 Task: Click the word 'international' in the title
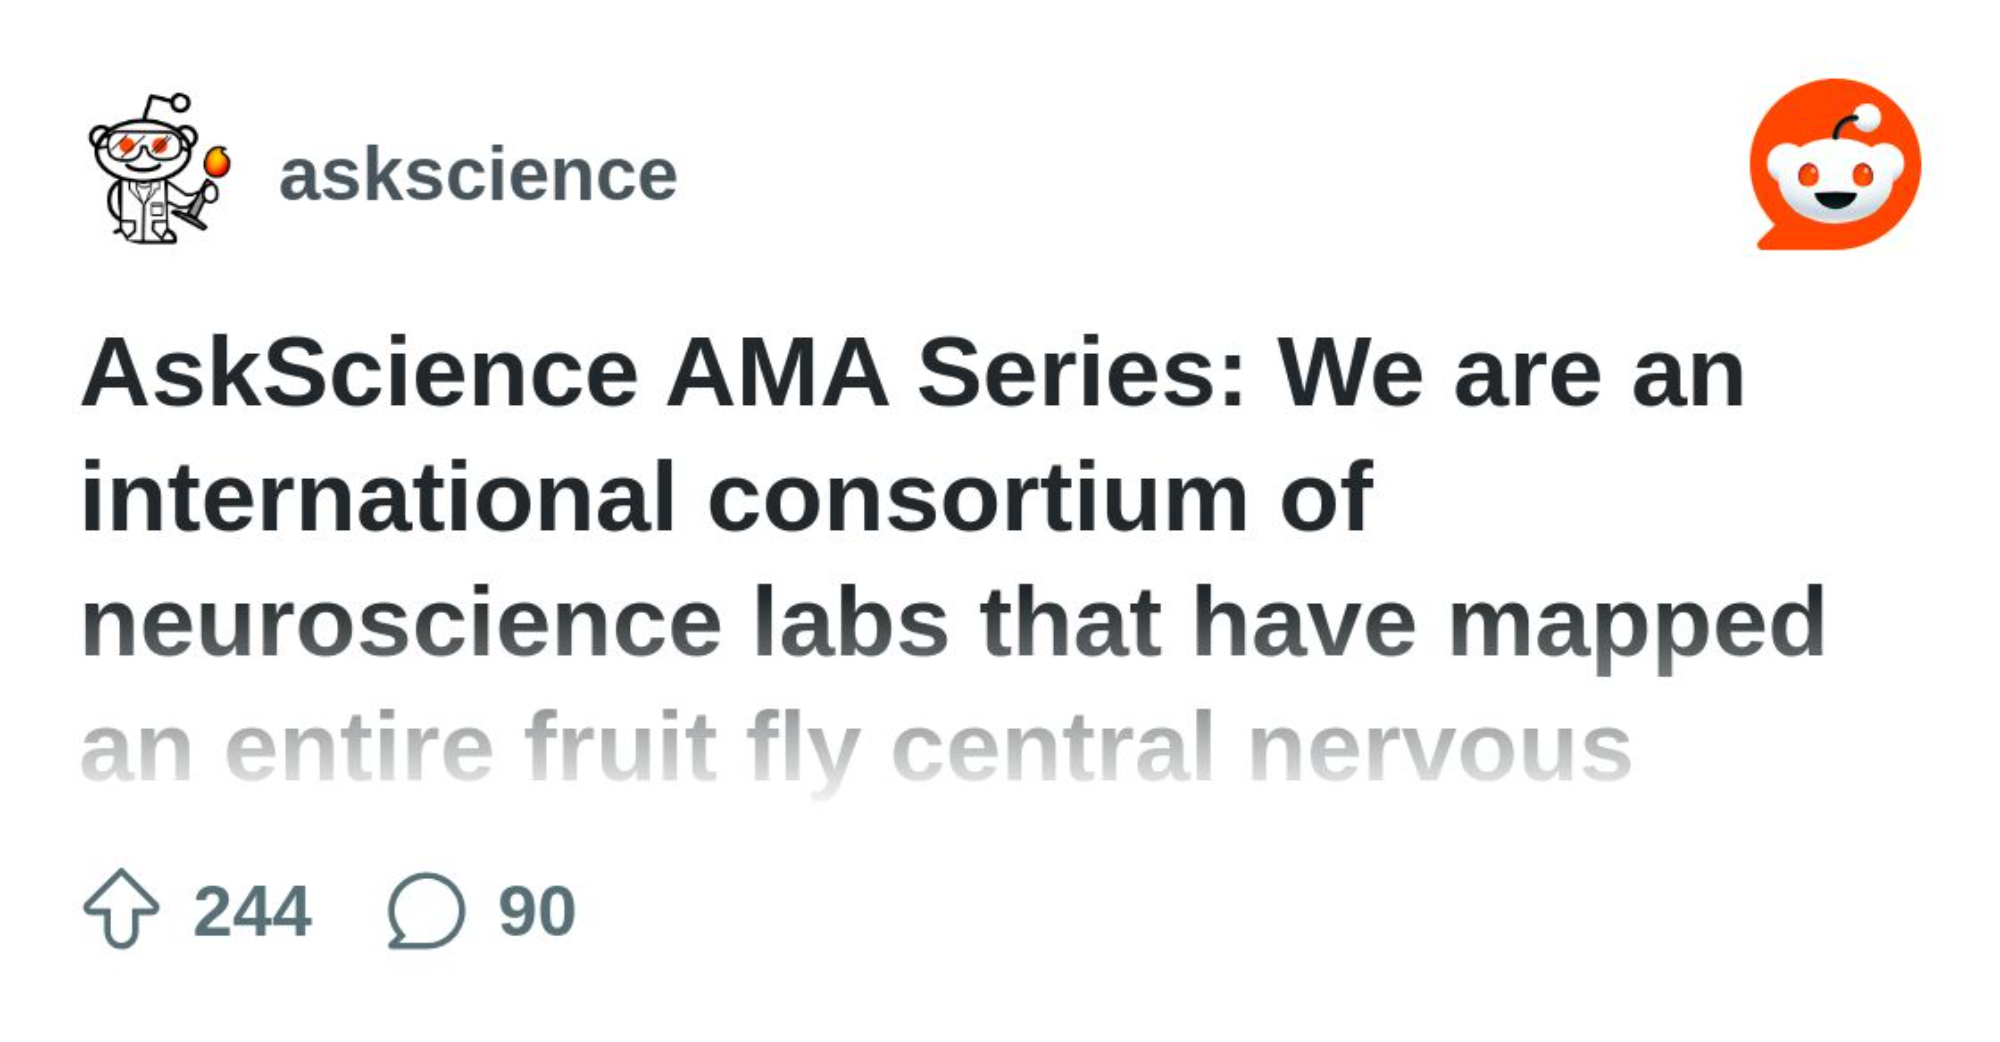click(x=378, y=498)
